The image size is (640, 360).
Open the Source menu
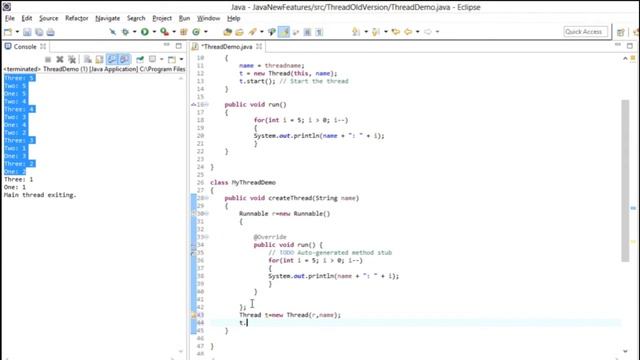point(49,18)
